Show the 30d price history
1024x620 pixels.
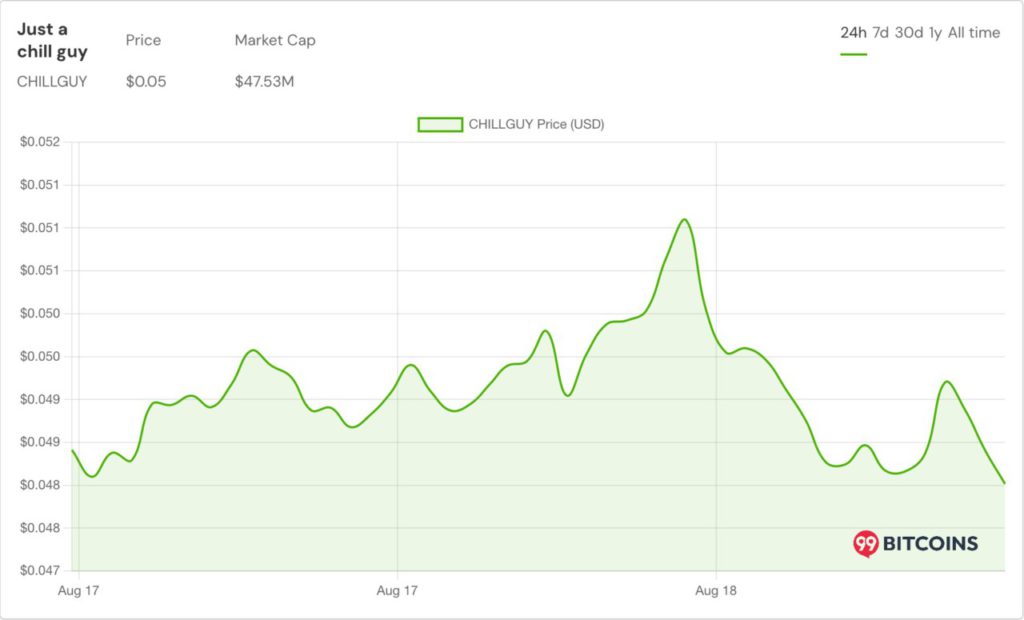[x=908, y=33]
